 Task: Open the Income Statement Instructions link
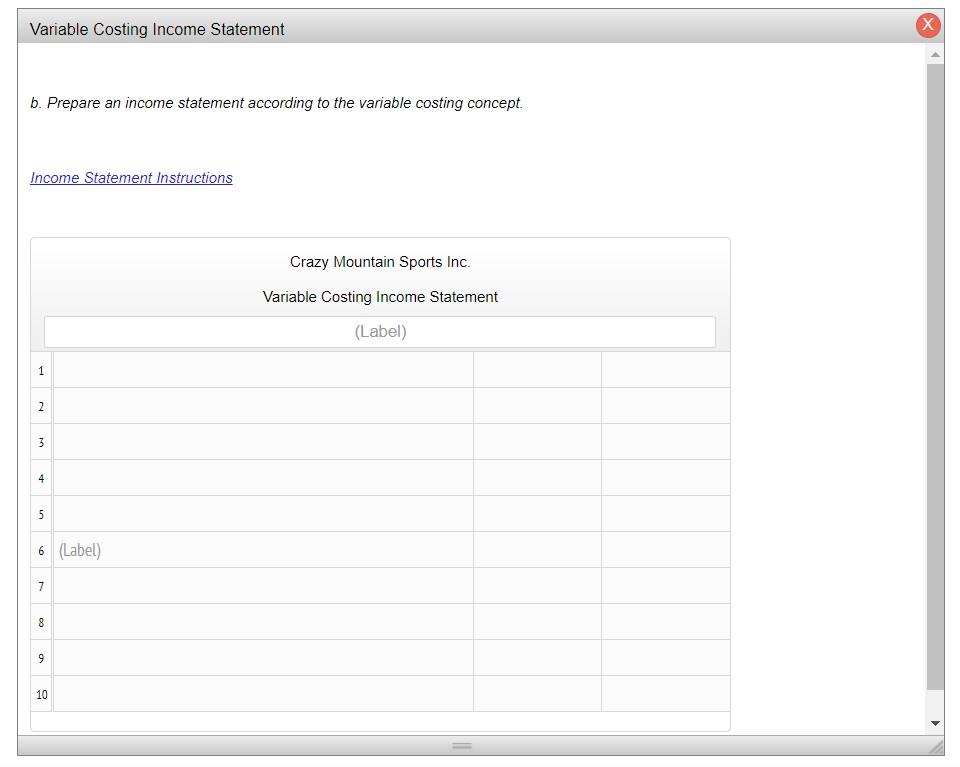click(130, 177)
